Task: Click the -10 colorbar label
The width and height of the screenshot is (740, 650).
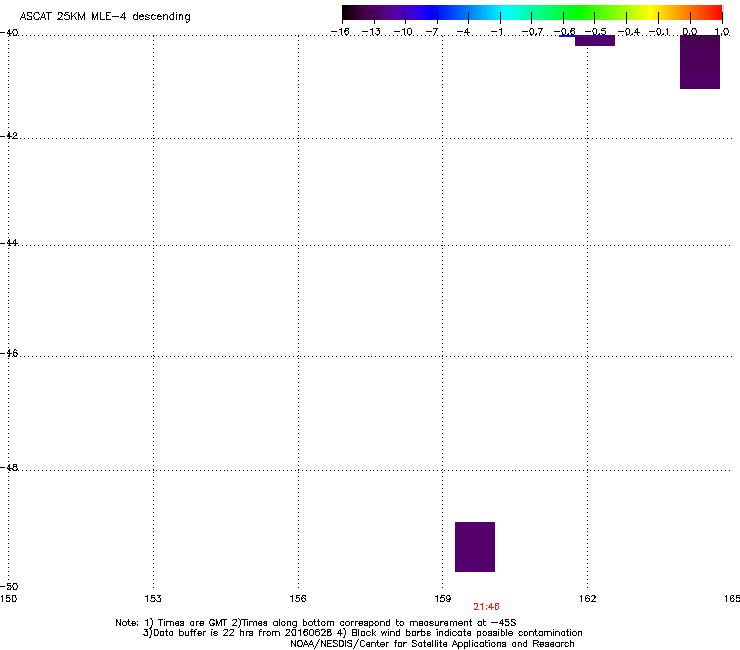Action: pyautogui.click(x=403, y=32)
